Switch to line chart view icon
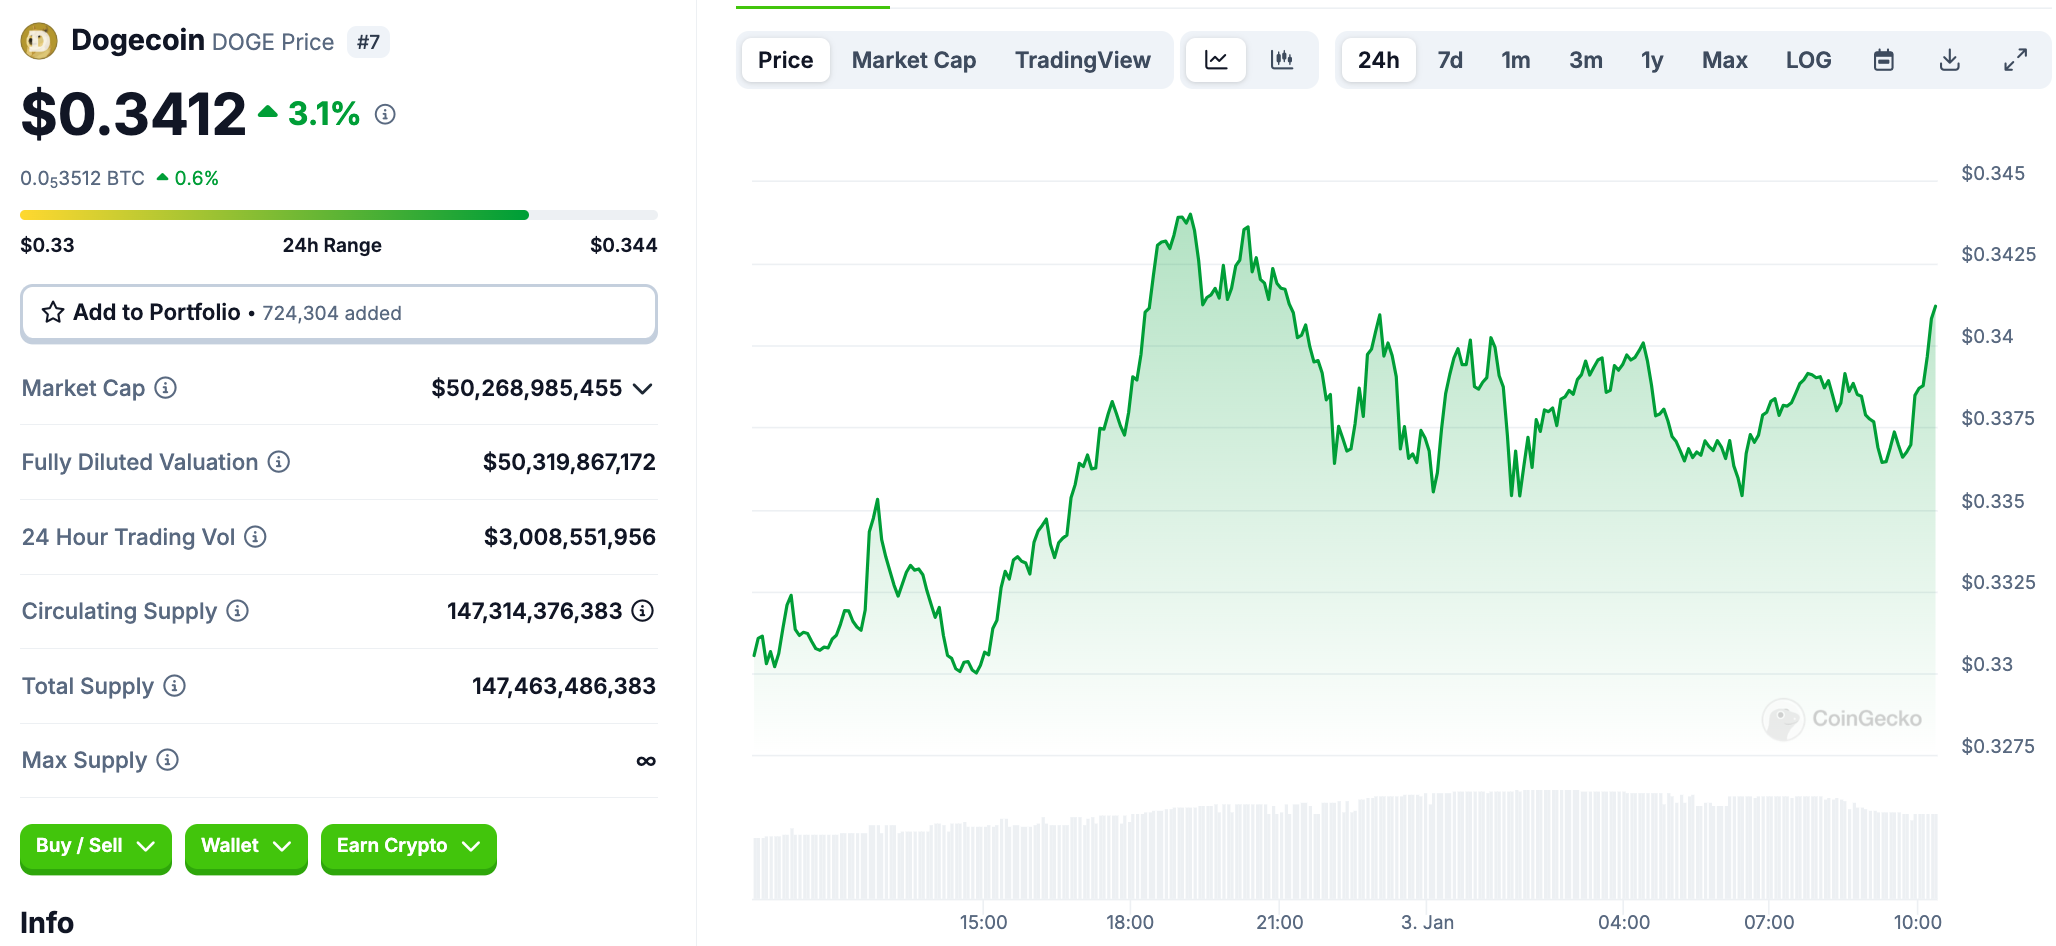The image size is (2056, 946). 1216,60
